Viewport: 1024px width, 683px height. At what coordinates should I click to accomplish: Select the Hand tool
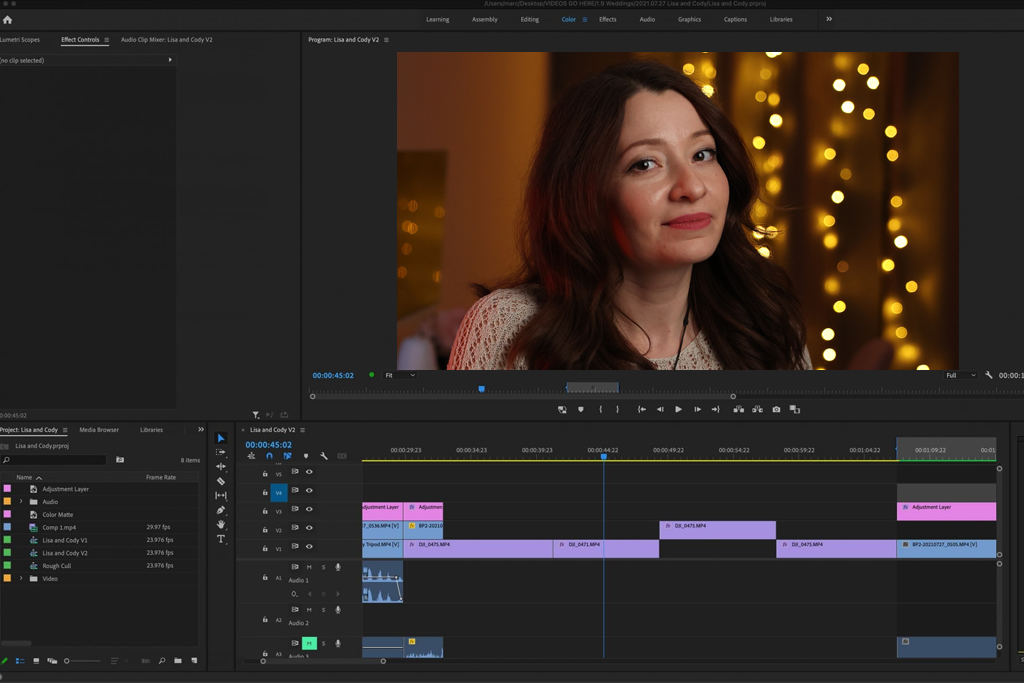pyautogui.click(x=221, y=524)
